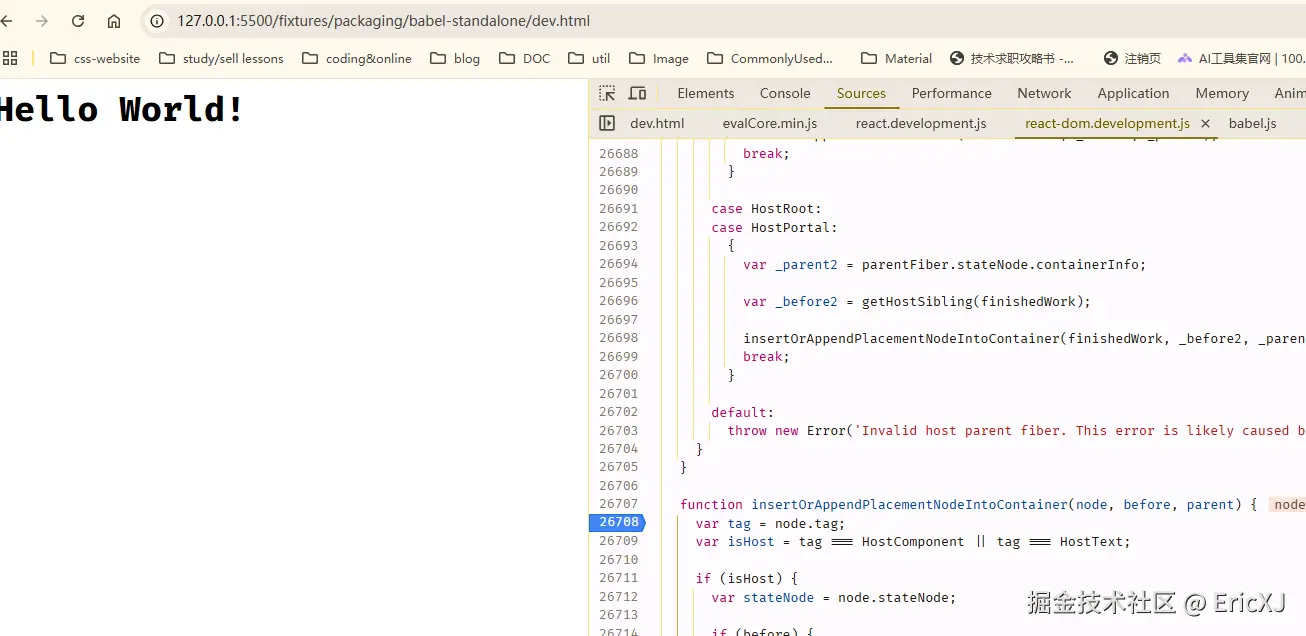Screen dimensions: 1306x636
Task: Click the browser back arrow
Action: pyautogui.click(x=7, y=21)
